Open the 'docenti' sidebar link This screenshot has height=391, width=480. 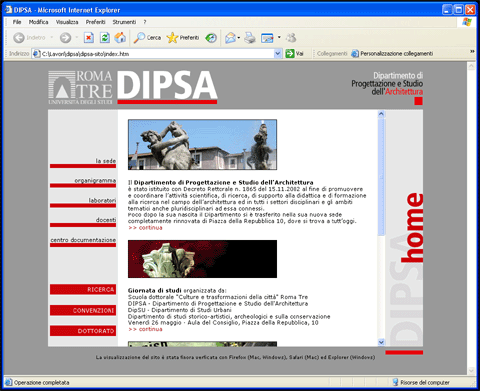[106, 220]
